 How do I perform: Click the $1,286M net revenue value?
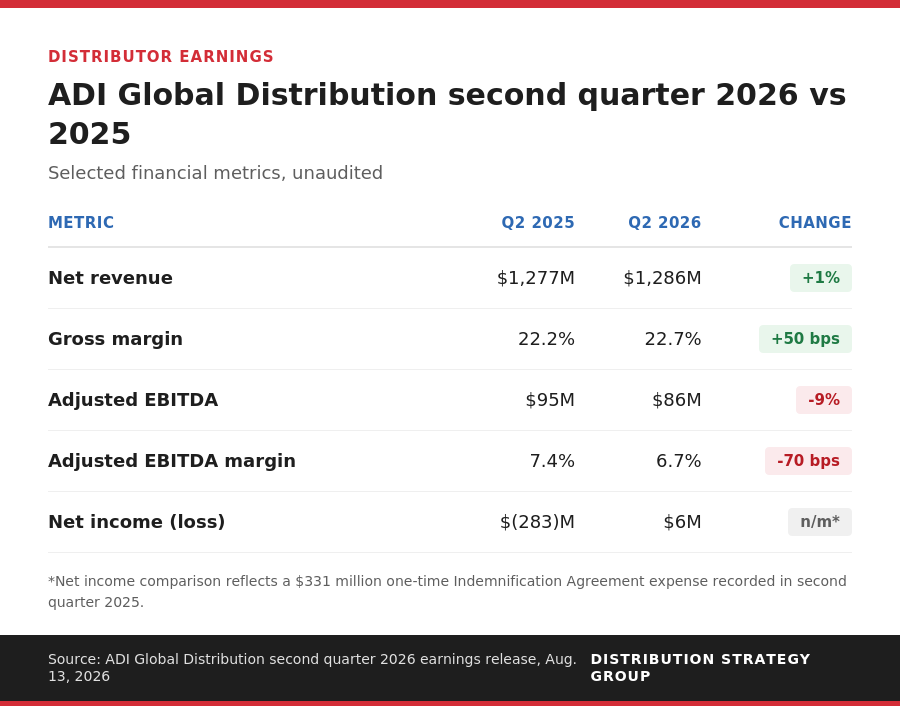[662, 278]
